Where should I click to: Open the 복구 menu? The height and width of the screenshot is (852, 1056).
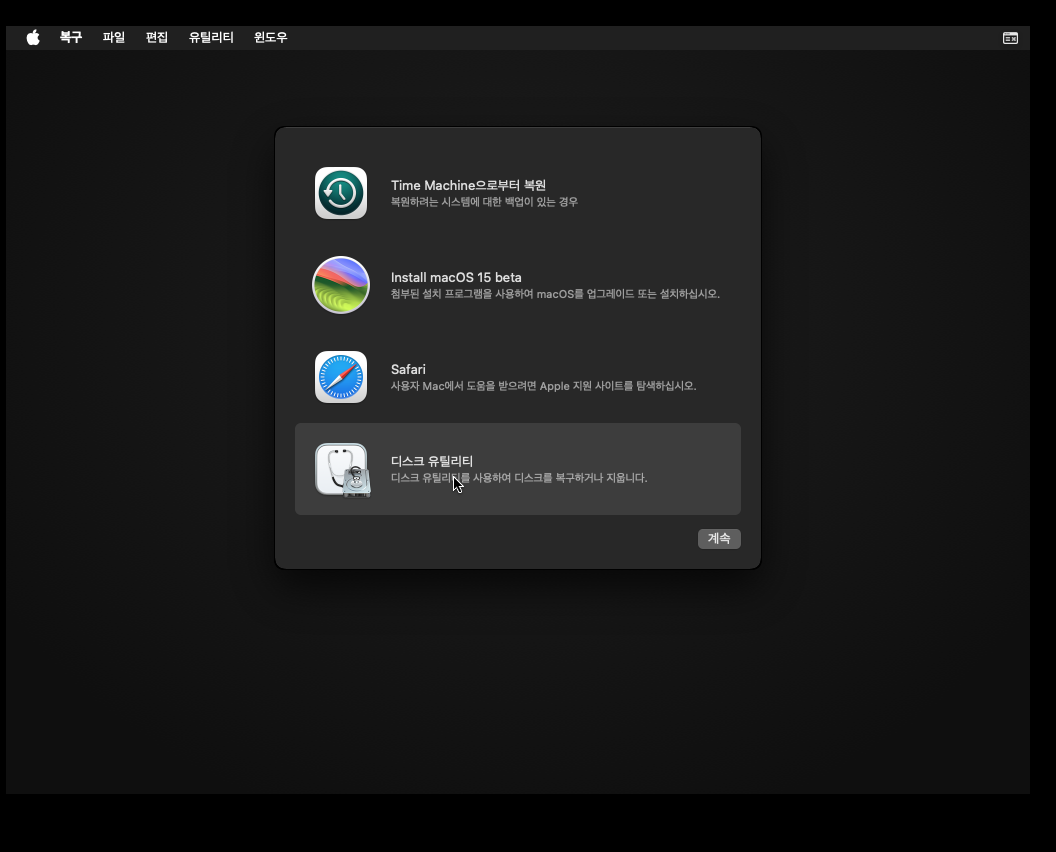71,38
